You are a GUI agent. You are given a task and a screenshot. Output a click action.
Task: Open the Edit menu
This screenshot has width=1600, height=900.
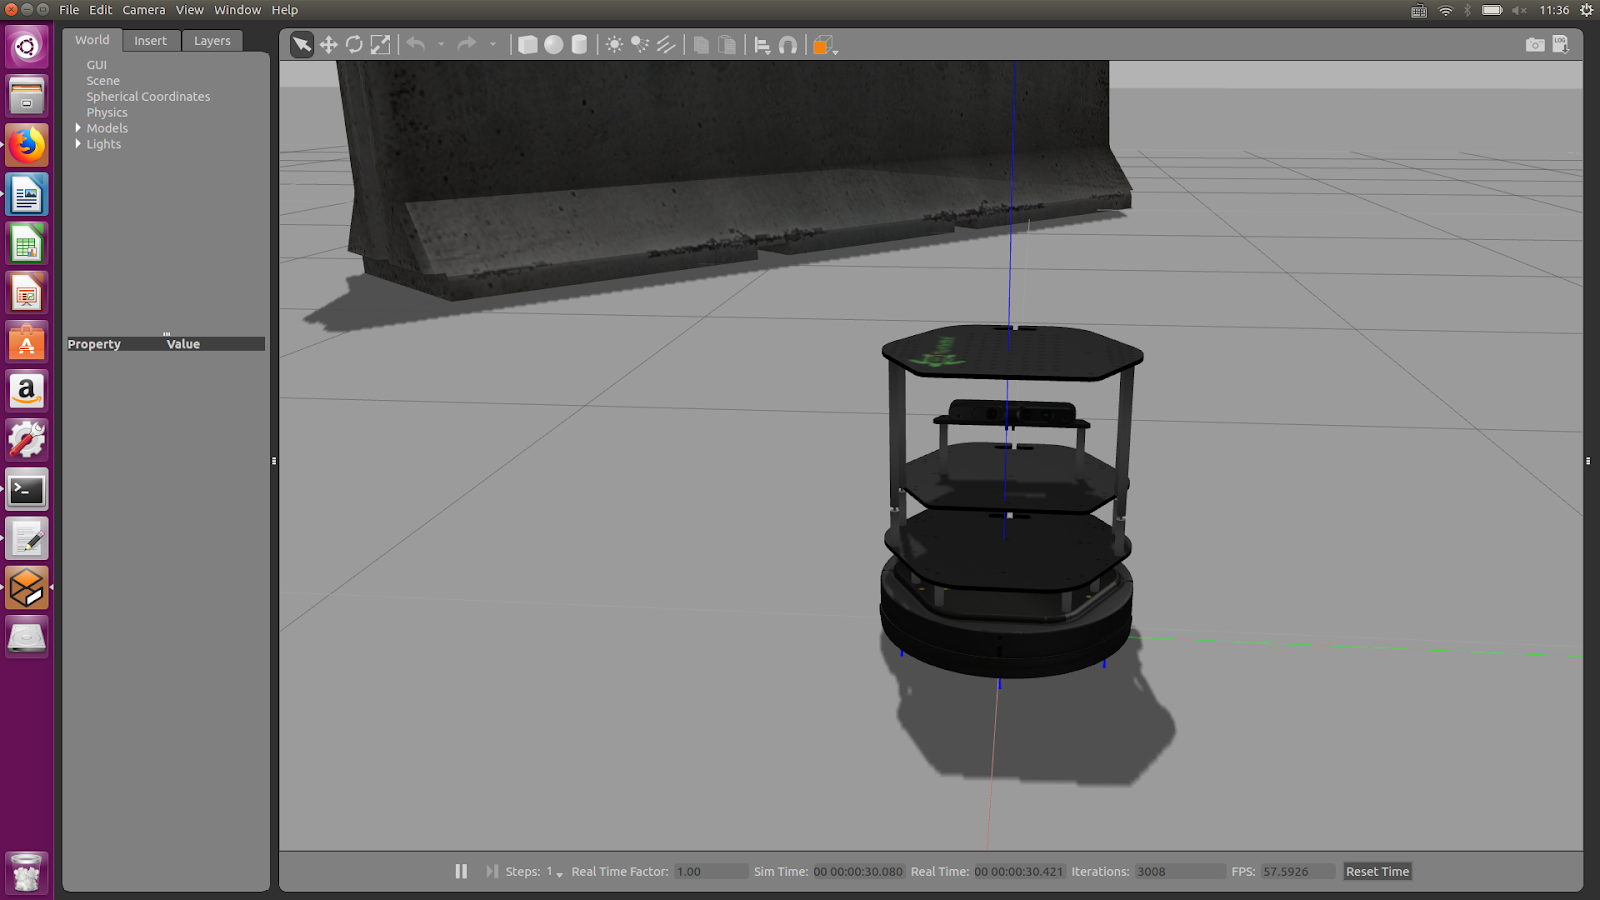tap(101, 10)
